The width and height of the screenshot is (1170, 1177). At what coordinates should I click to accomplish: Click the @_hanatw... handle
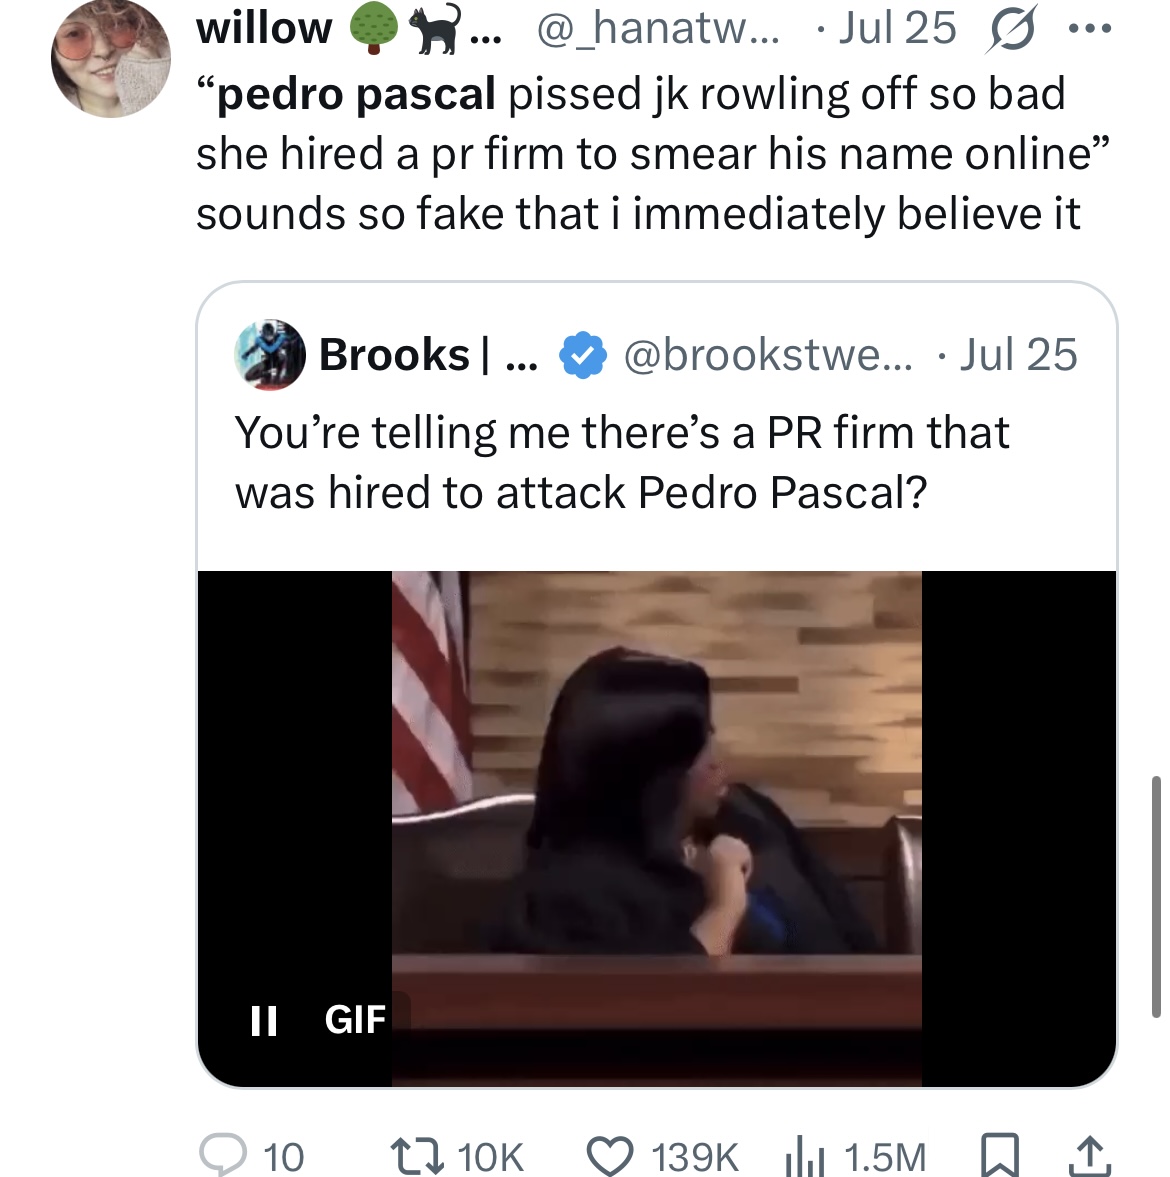click(658, 29)
